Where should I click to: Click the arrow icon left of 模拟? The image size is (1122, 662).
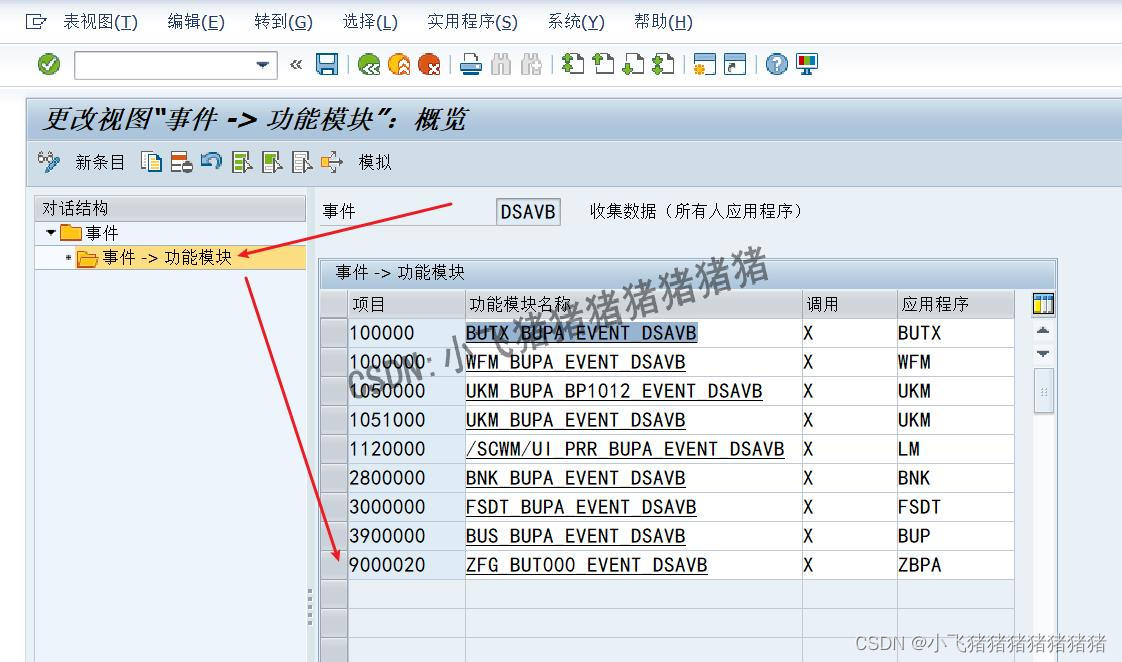coord(332,162)
